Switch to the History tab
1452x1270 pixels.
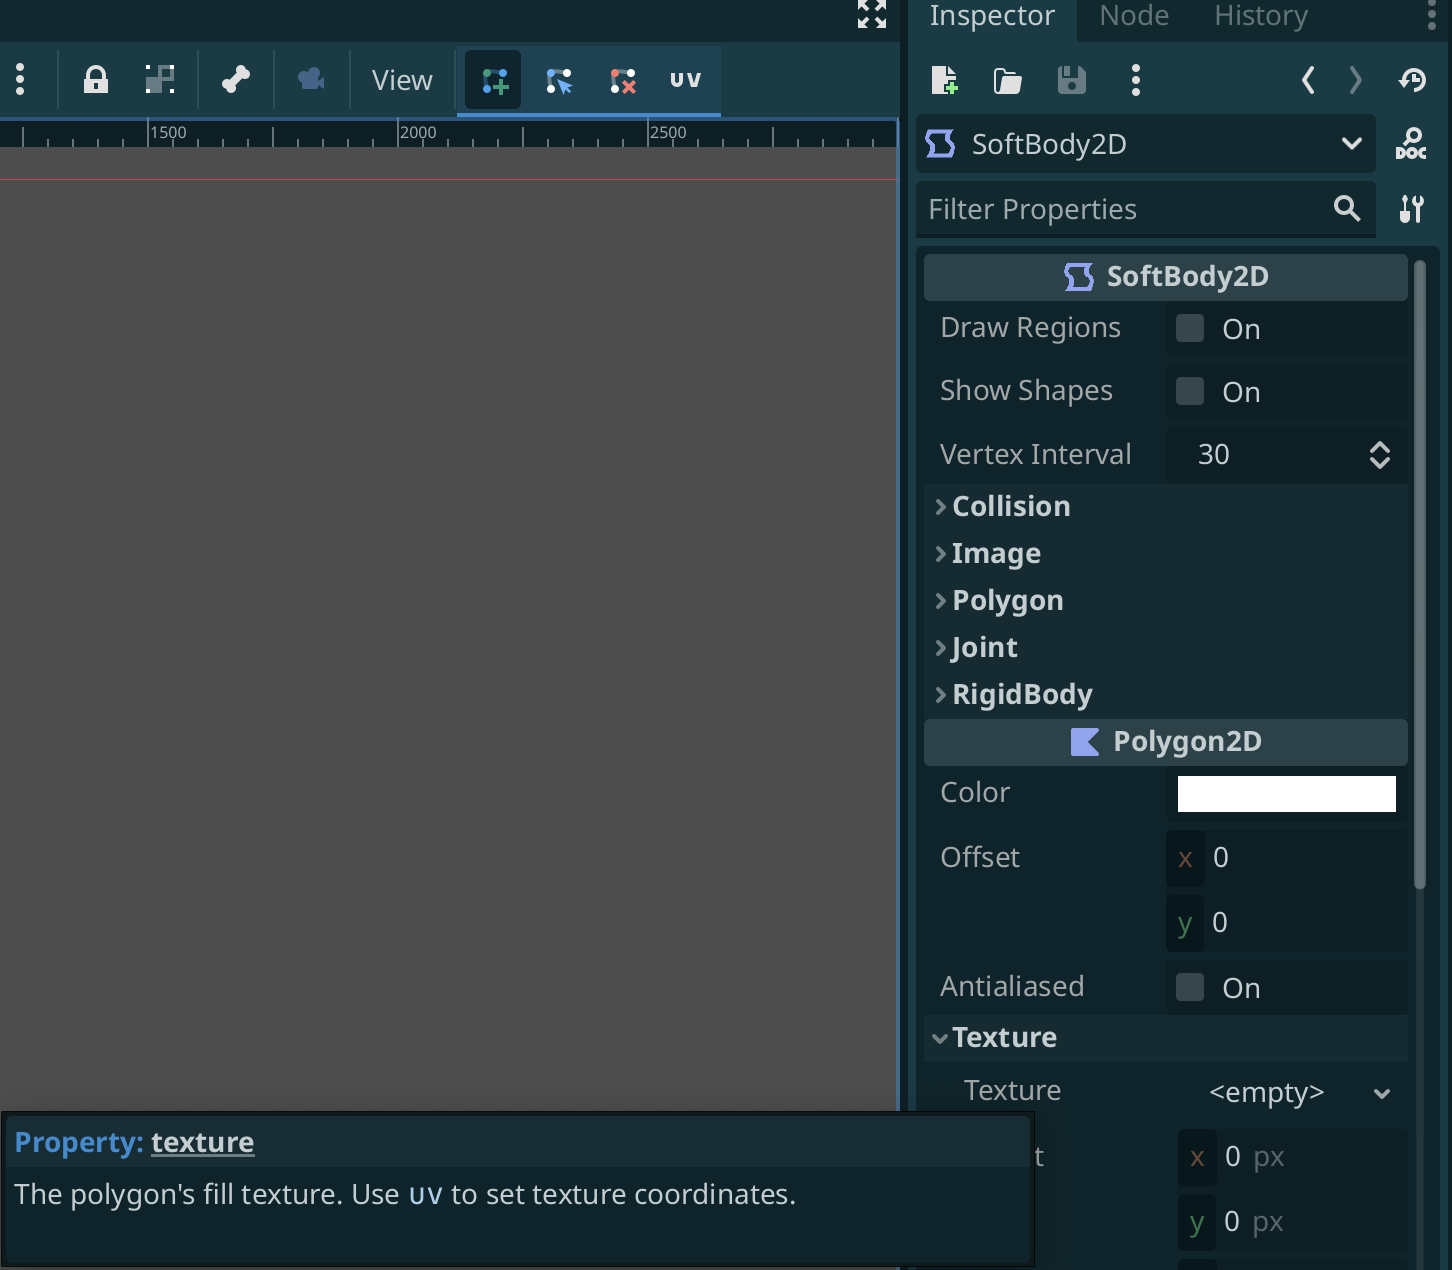click(1261, 16)
